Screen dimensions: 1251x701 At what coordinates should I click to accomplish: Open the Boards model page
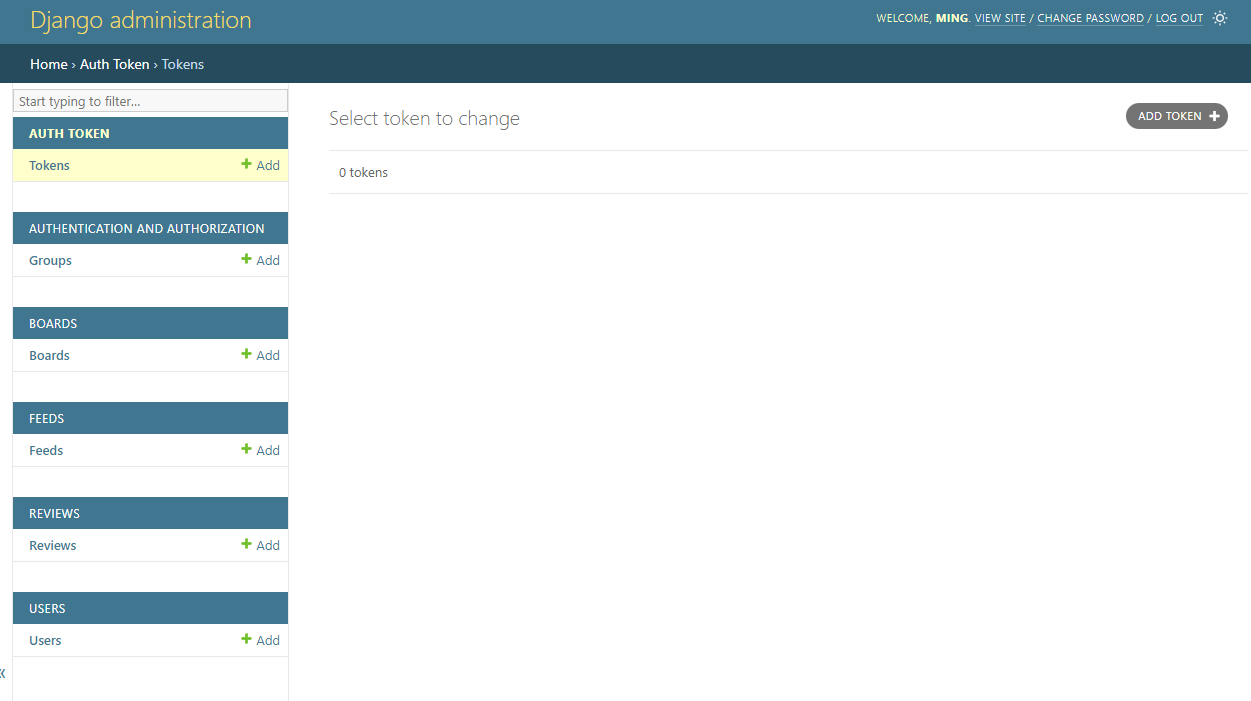tap(49, 354)
